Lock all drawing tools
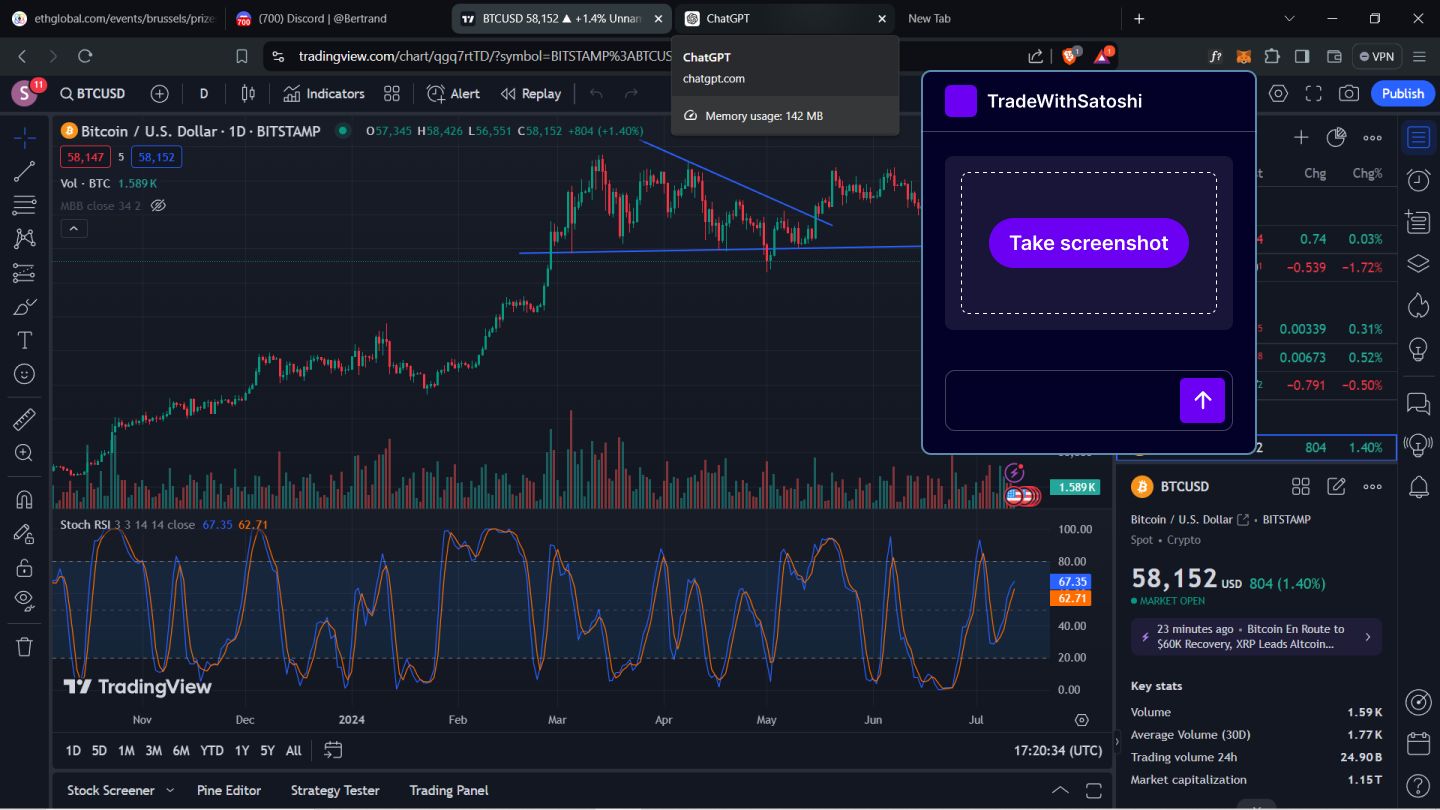Screen dimensions: 1440x810 click(25, 567)
